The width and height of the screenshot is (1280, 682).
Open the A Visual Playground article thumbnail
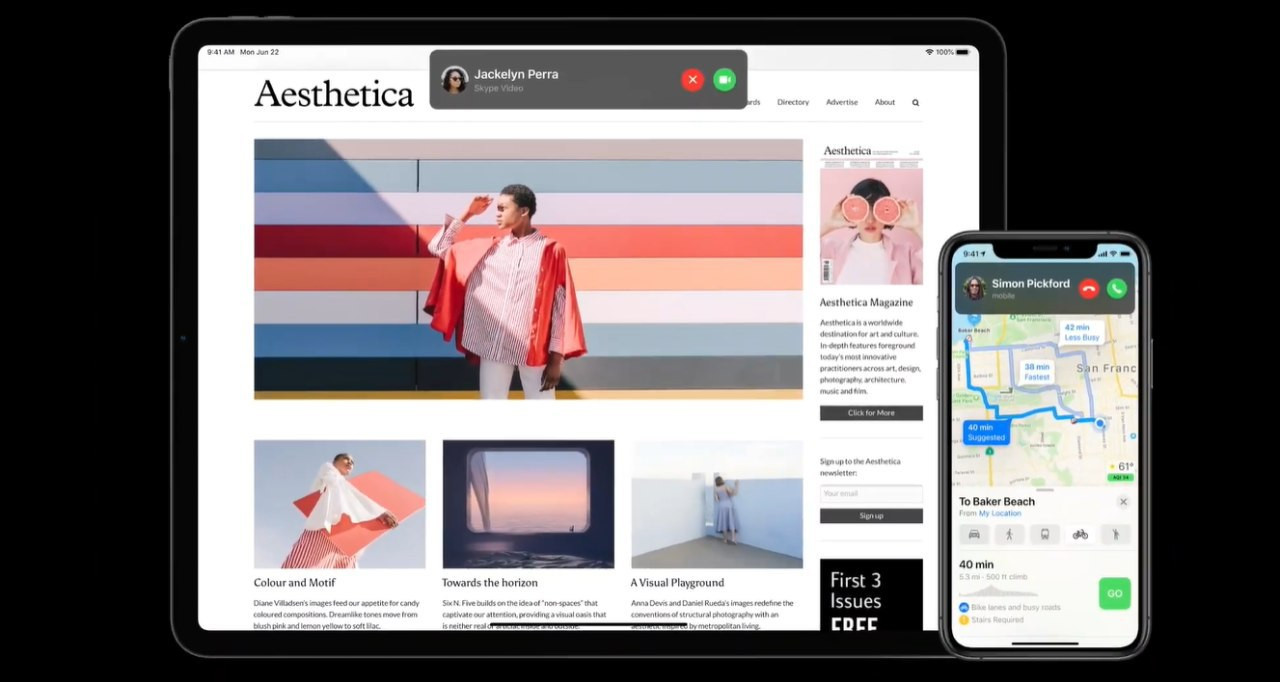tap(717, 504)
